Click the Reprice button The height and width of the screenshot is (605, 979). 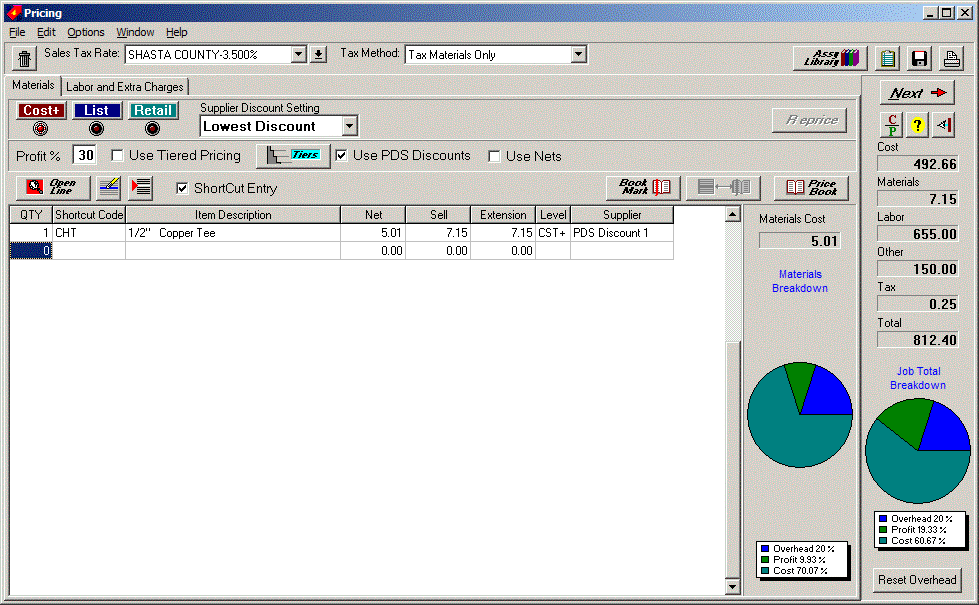(810, 120)
